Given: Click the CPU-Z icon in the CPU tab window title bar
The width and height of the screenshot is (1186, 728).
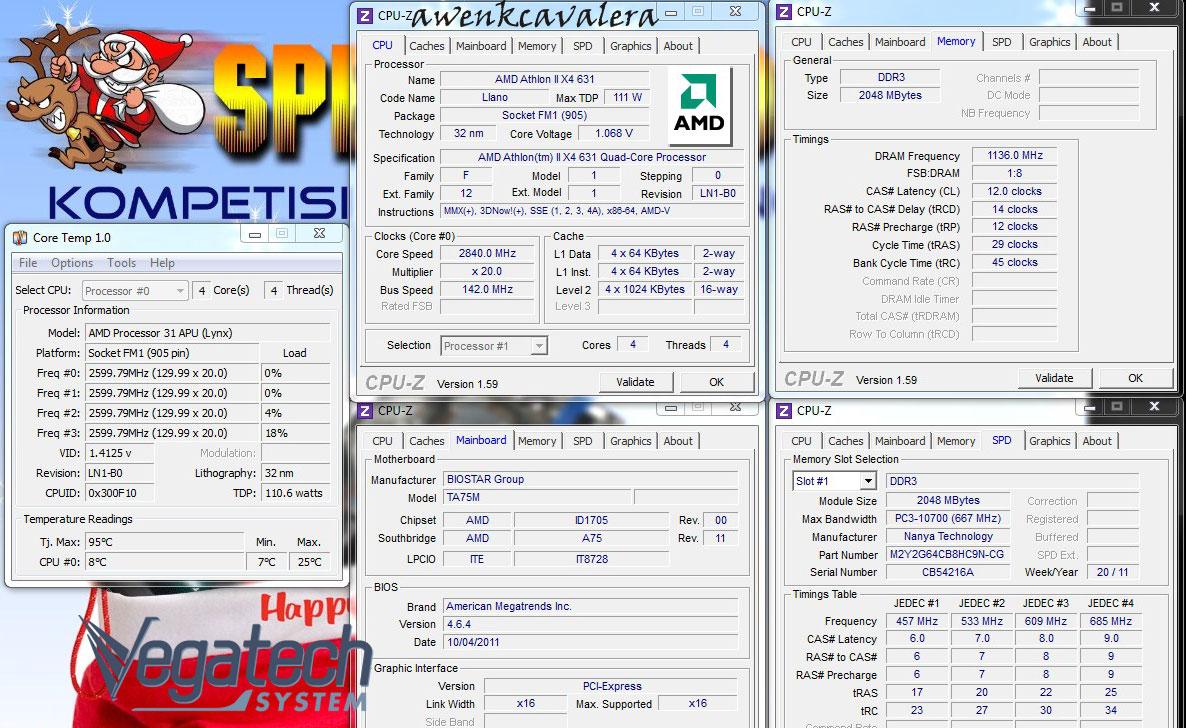Looking at the screenshot, I should pos(365,15).
